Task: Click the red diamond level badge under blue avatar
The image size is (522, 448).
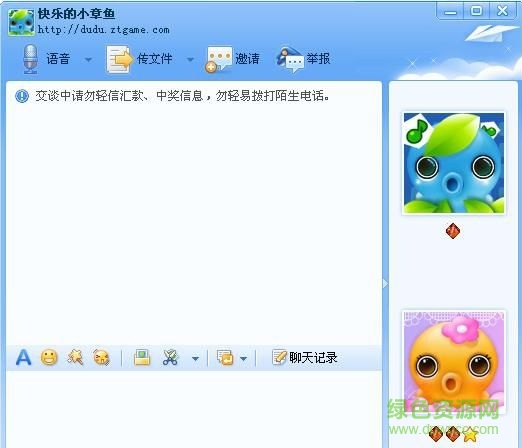Action: click(x=453, y=231)
